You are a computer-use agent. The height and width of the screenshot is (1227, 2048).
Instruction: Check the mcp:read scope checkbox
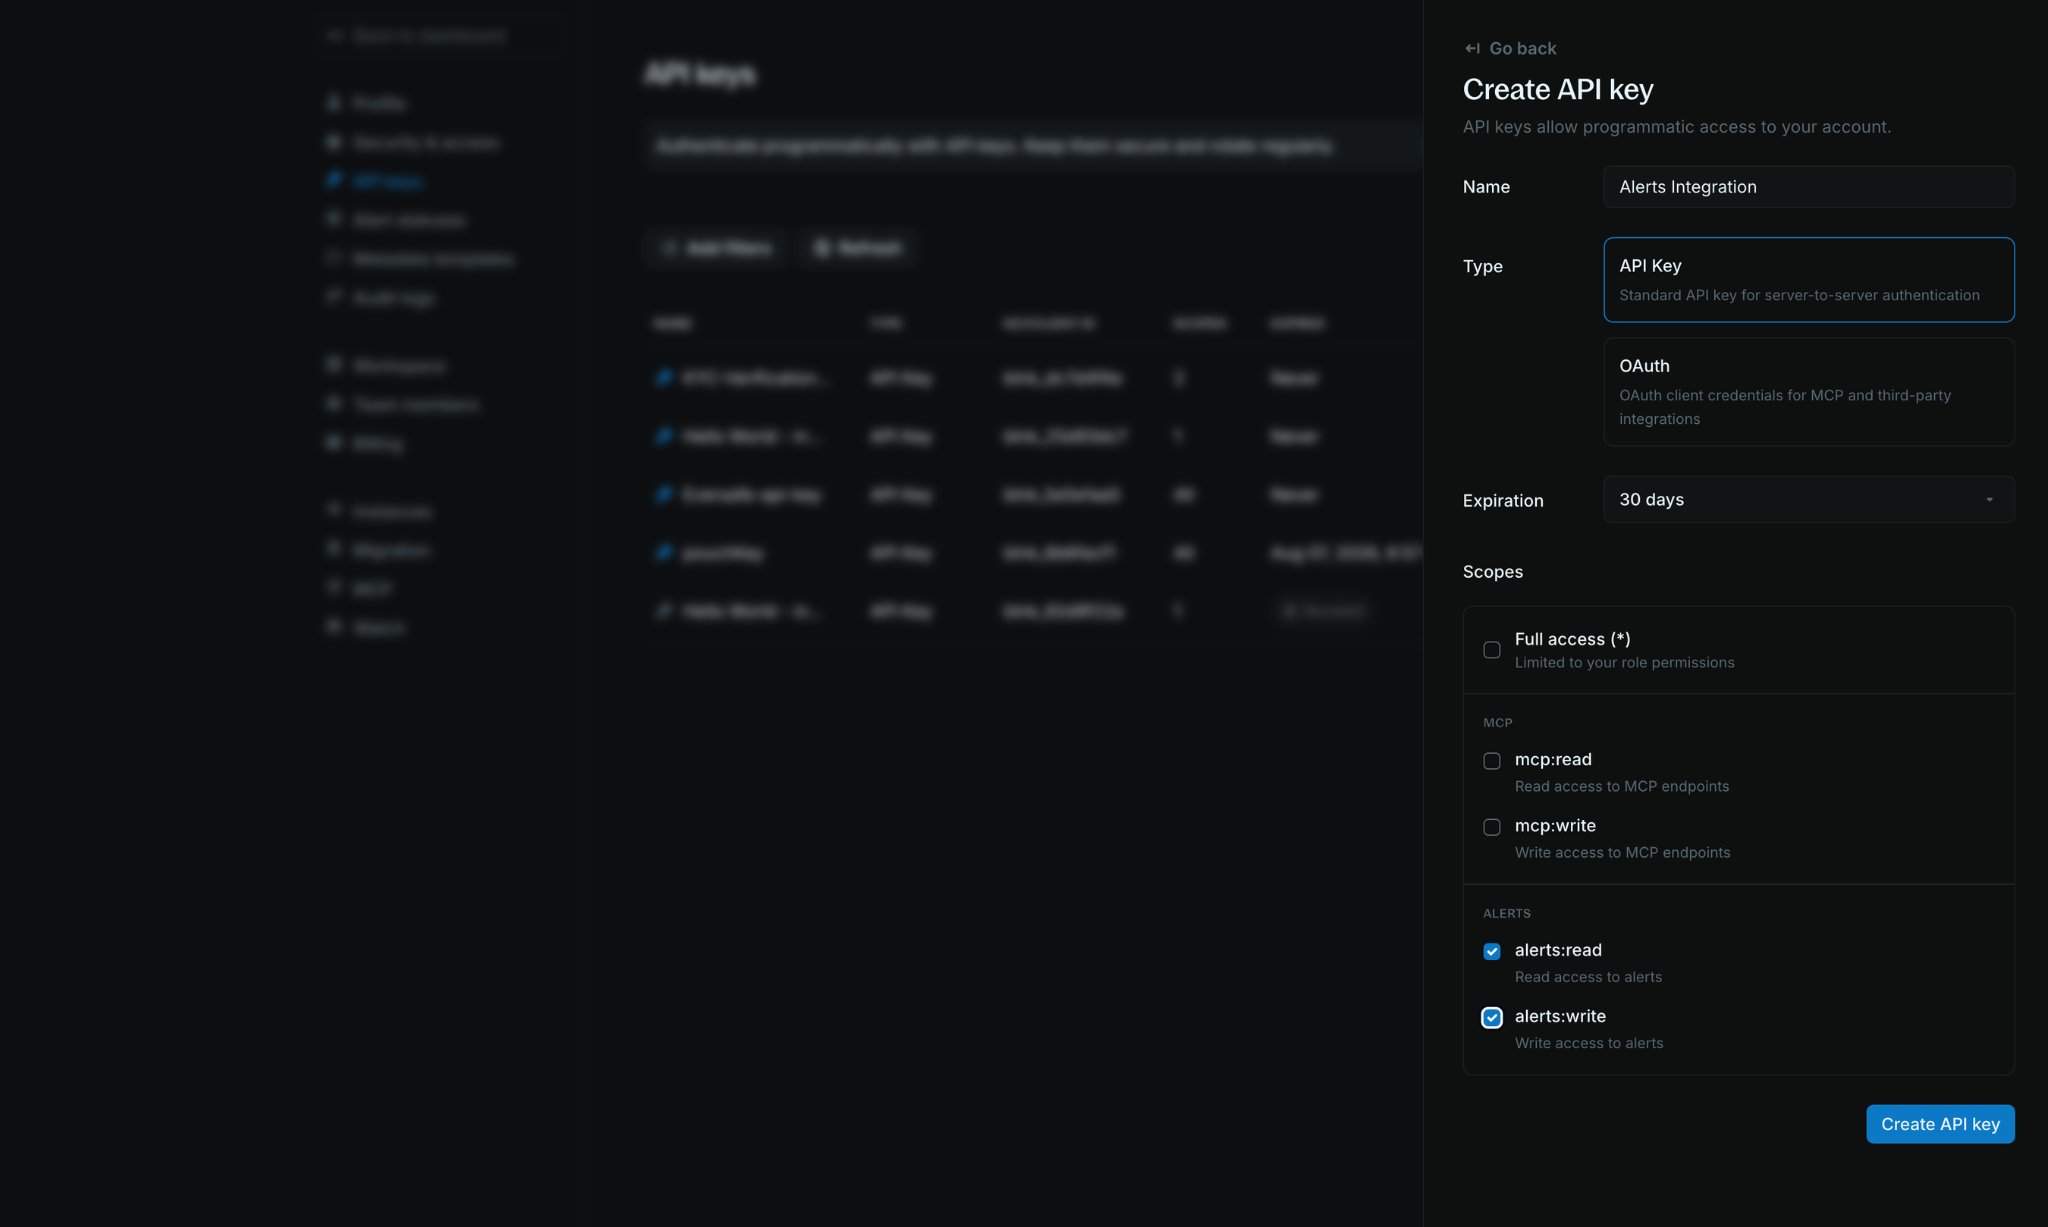[1491, 761]
